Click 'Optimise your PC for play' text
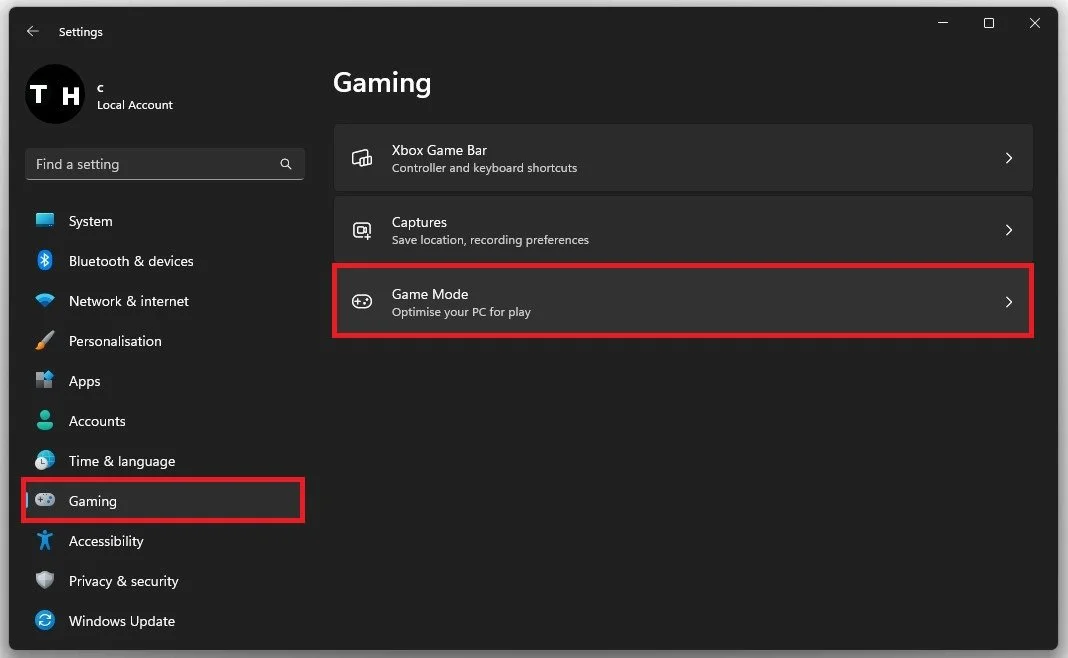The image size is (1068, 658). tap(461, 312)
